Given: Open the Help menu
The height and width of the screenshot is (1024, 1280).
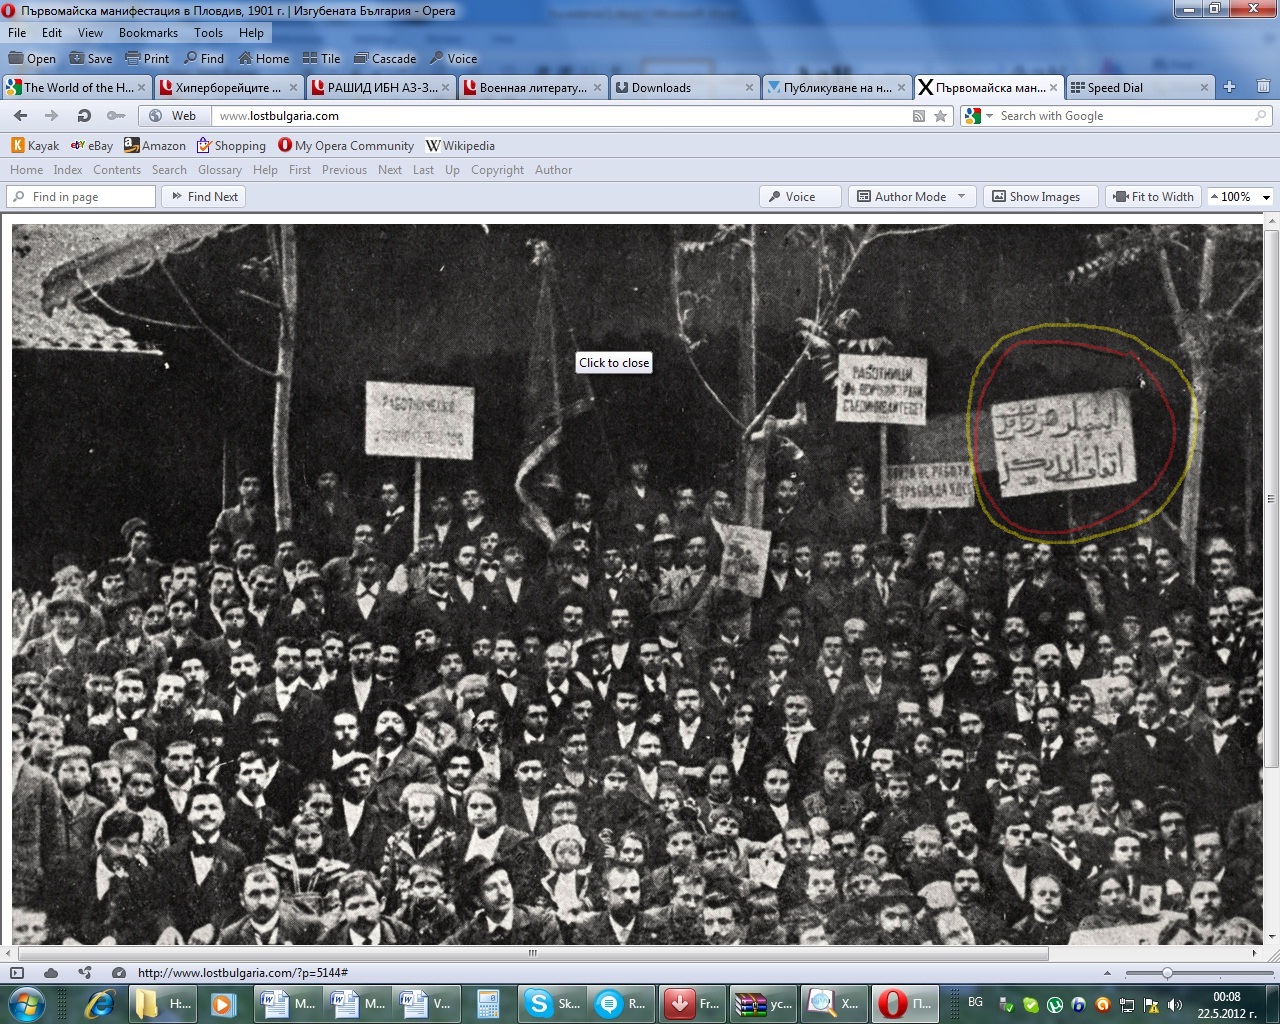Looking at the screenshot, I should pyautogui.click(x=251, y=33).
